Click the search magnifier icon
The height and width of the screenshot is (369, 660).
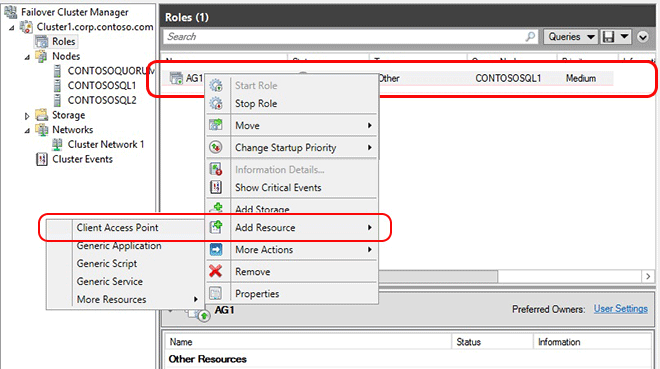tap(530, 37)
